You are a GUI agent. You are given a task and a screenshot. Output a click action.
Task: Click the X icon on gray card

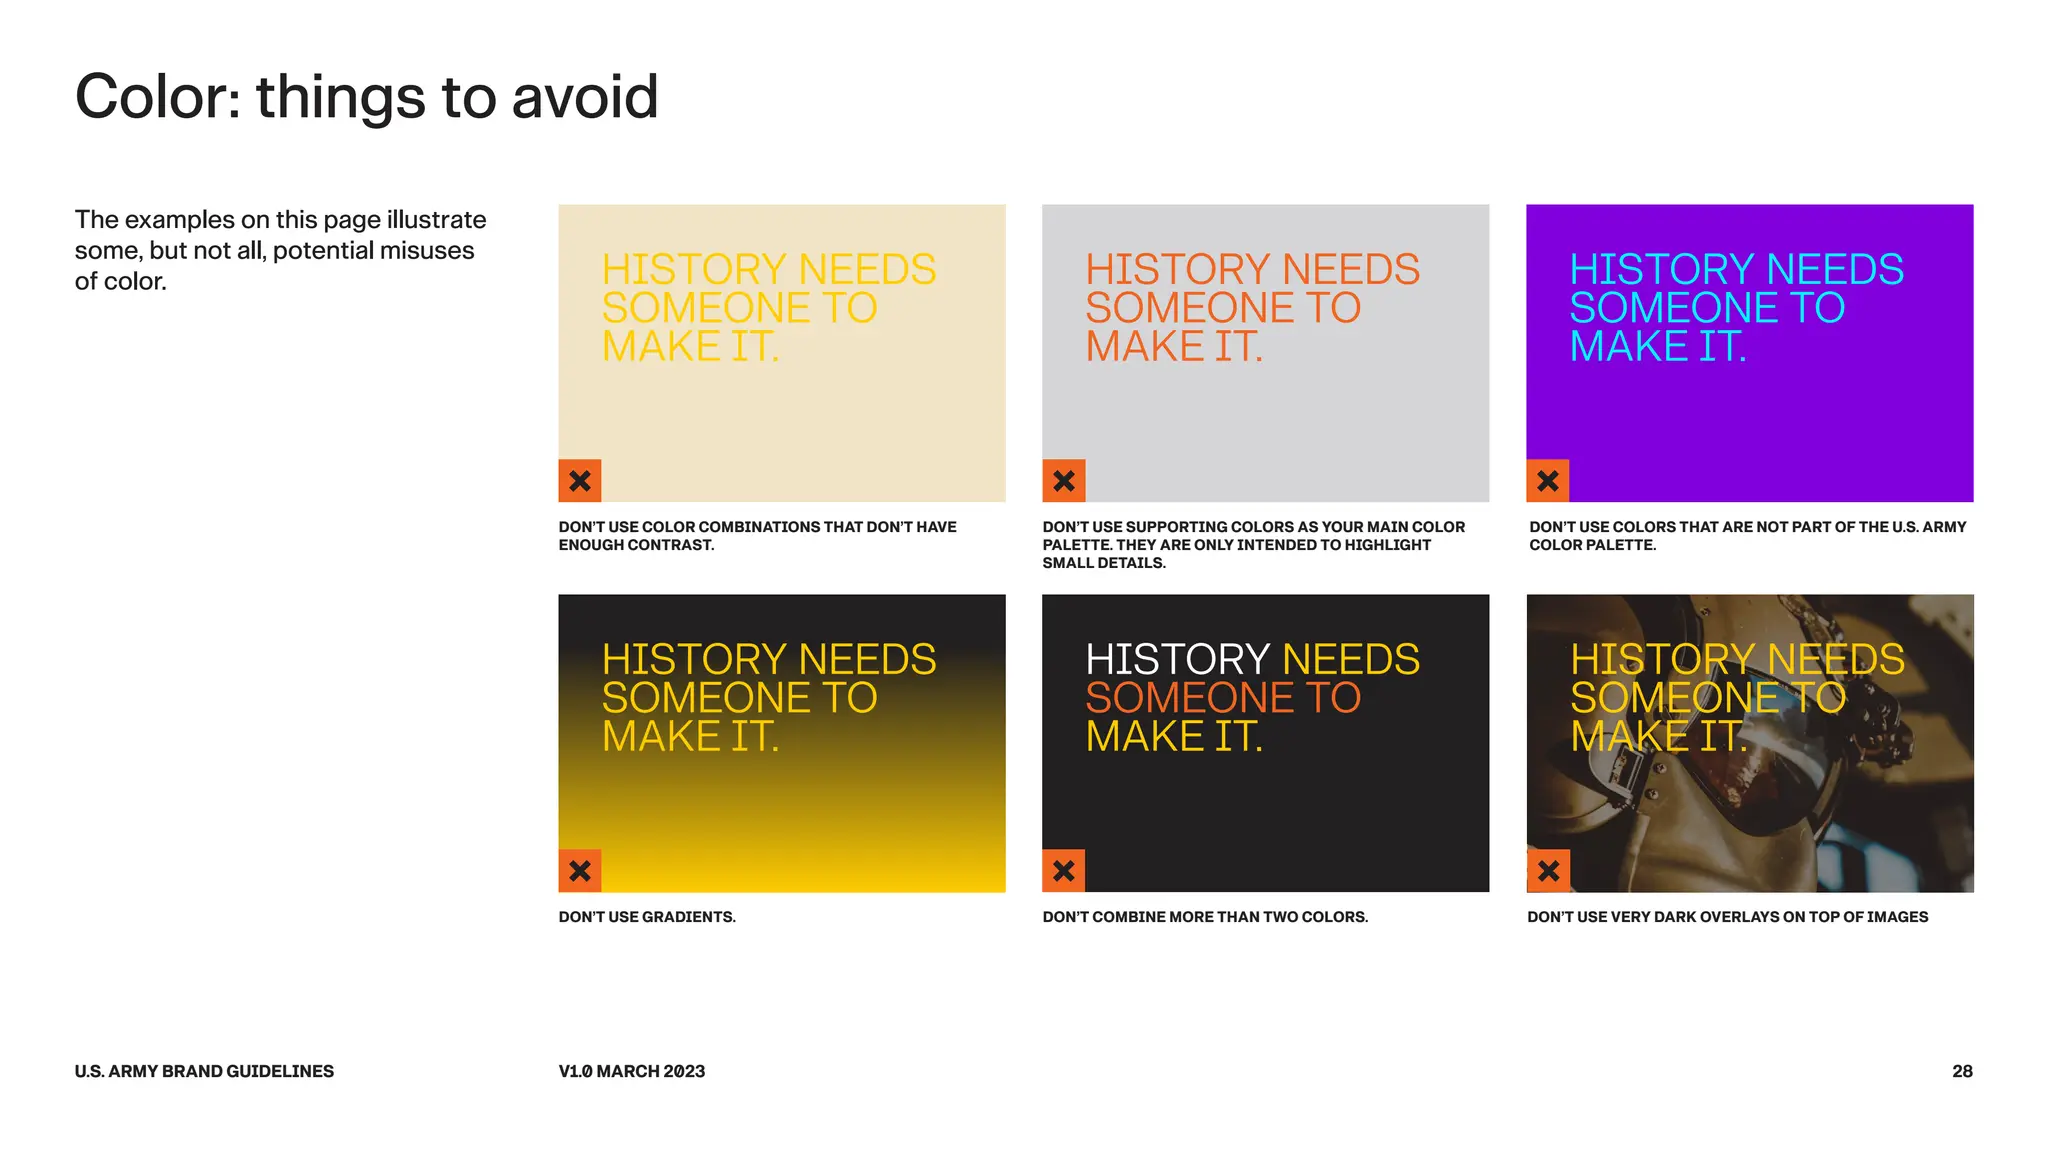click(1064, 481)
